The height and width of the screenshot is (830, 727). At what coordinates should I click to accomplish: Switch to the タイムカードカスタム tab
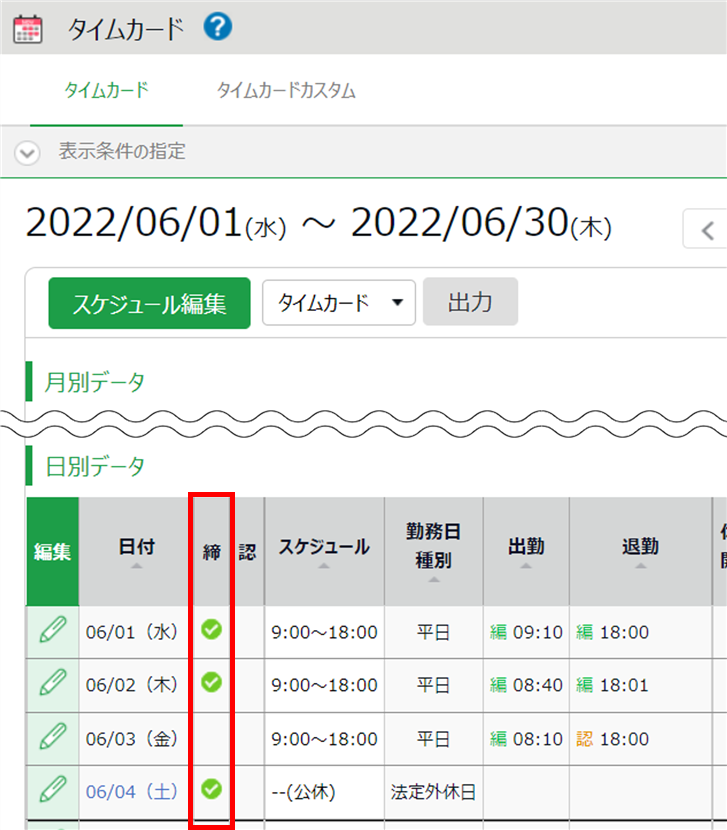286,91
